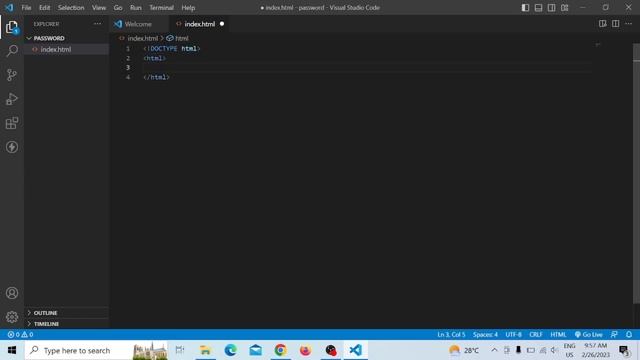Switch to the Welcome tab
Screen dimensions: 640x360
coord(138,24)
